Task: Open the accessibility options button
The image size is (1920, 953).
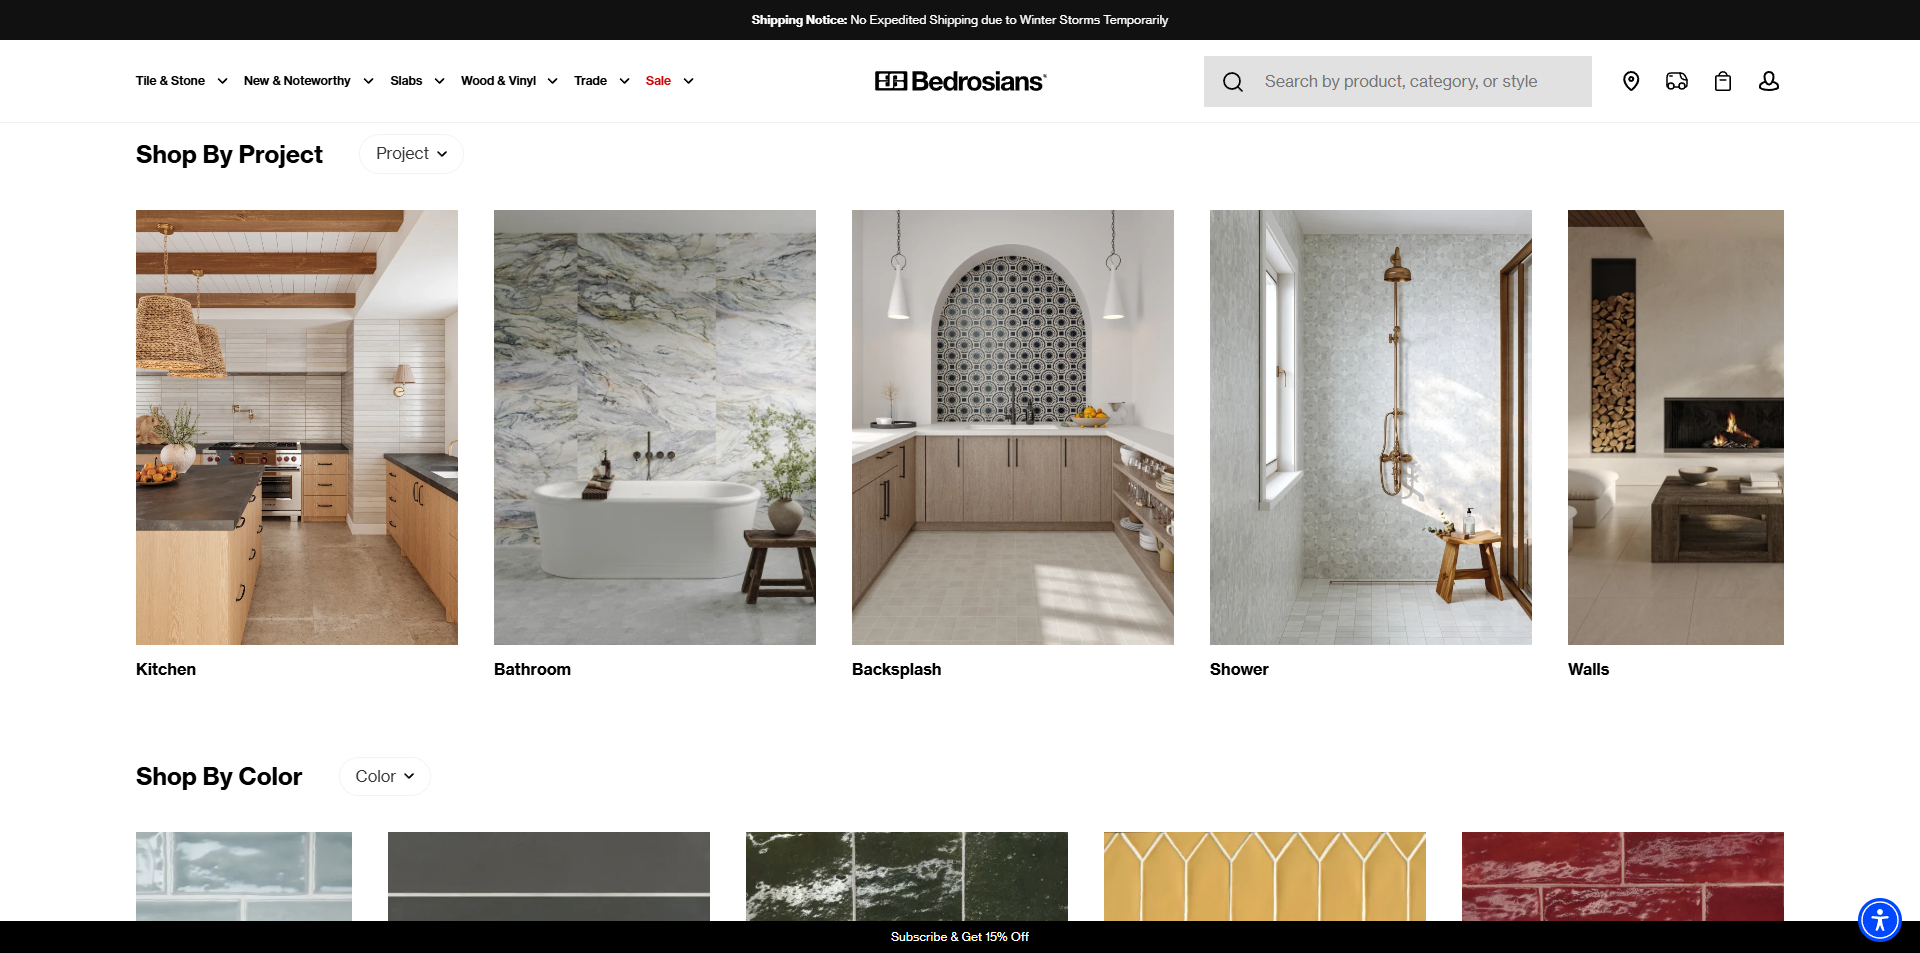Action: click(x=1878, y=920)
